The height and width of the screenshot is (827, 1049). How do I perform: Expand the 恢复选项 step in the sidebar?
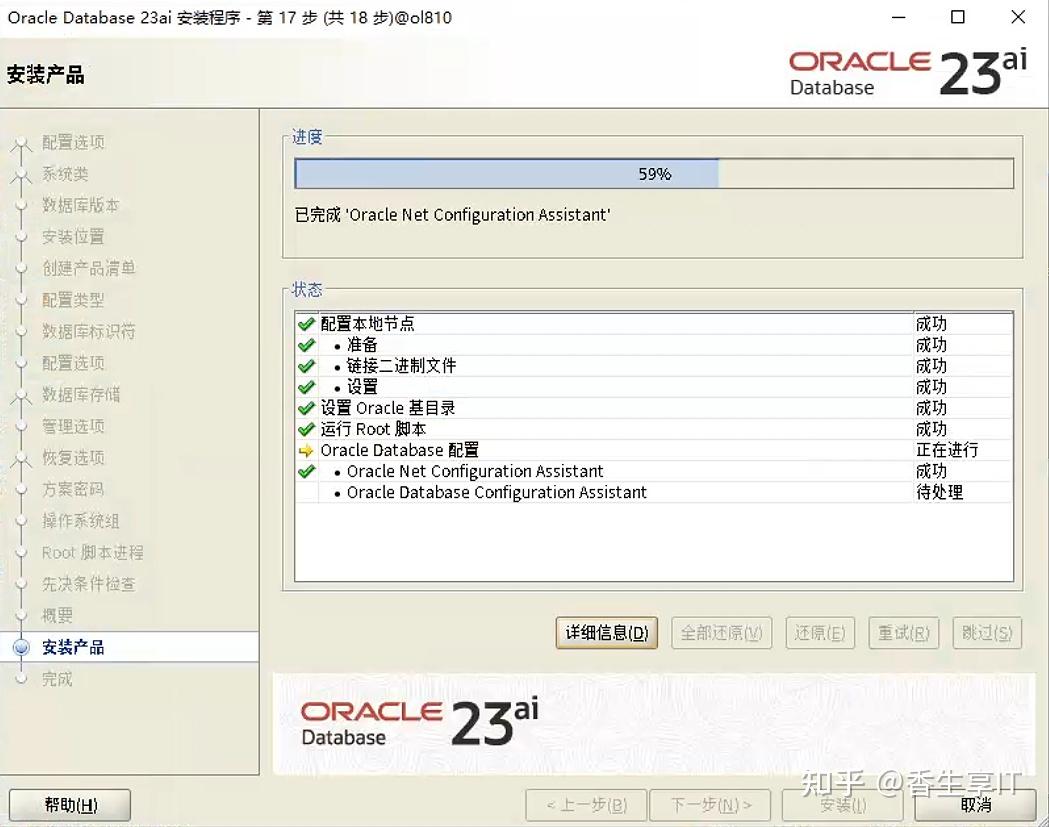click(x=22, y=458)
